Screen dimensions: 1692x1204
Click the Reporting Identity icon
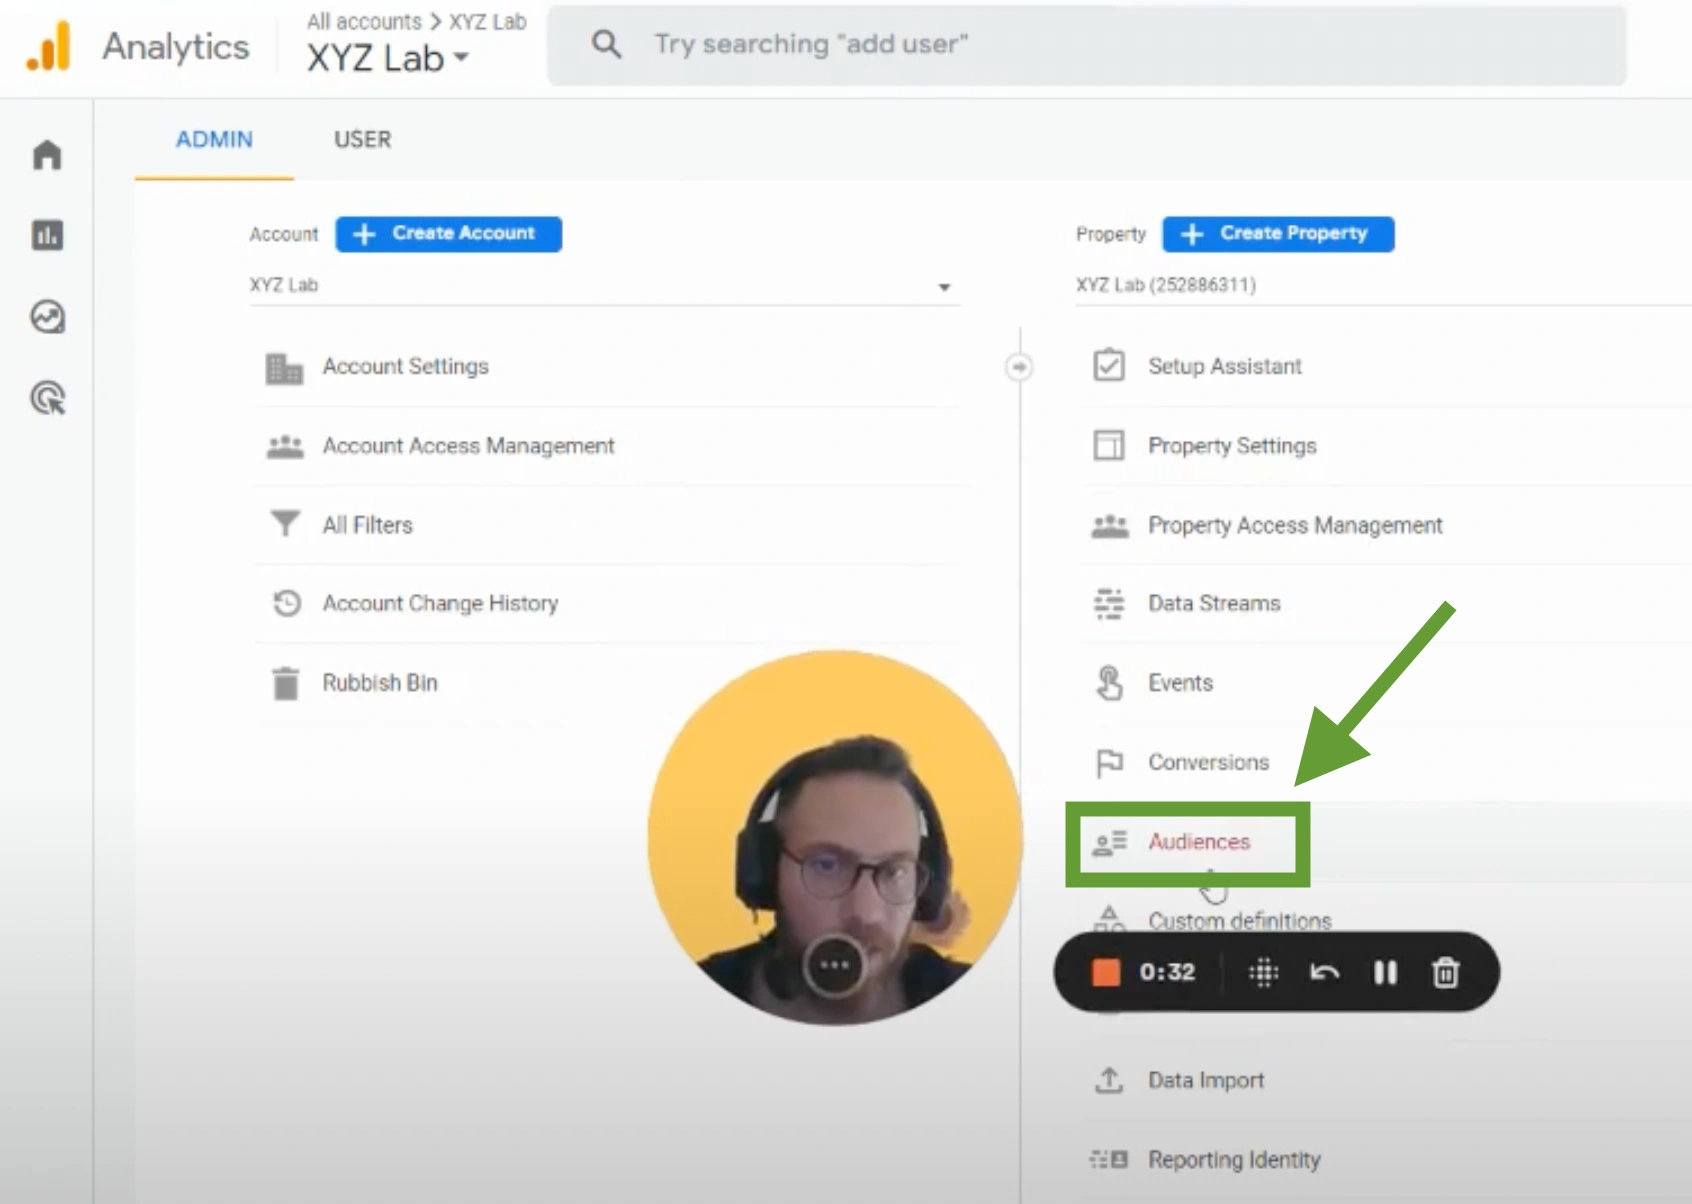click(x=1109, y=1160)
